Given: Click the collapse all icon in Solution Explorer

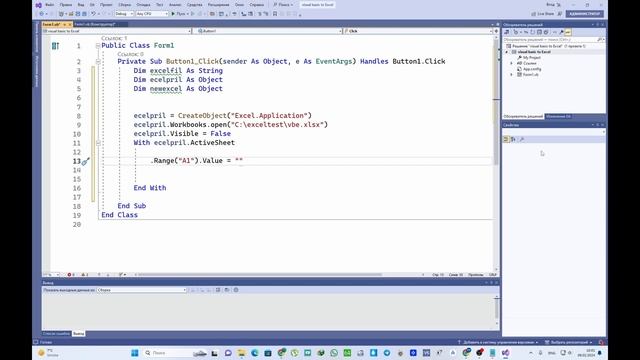Looking at the screenshot, I should pyautogui.click(x=539, y=32).
